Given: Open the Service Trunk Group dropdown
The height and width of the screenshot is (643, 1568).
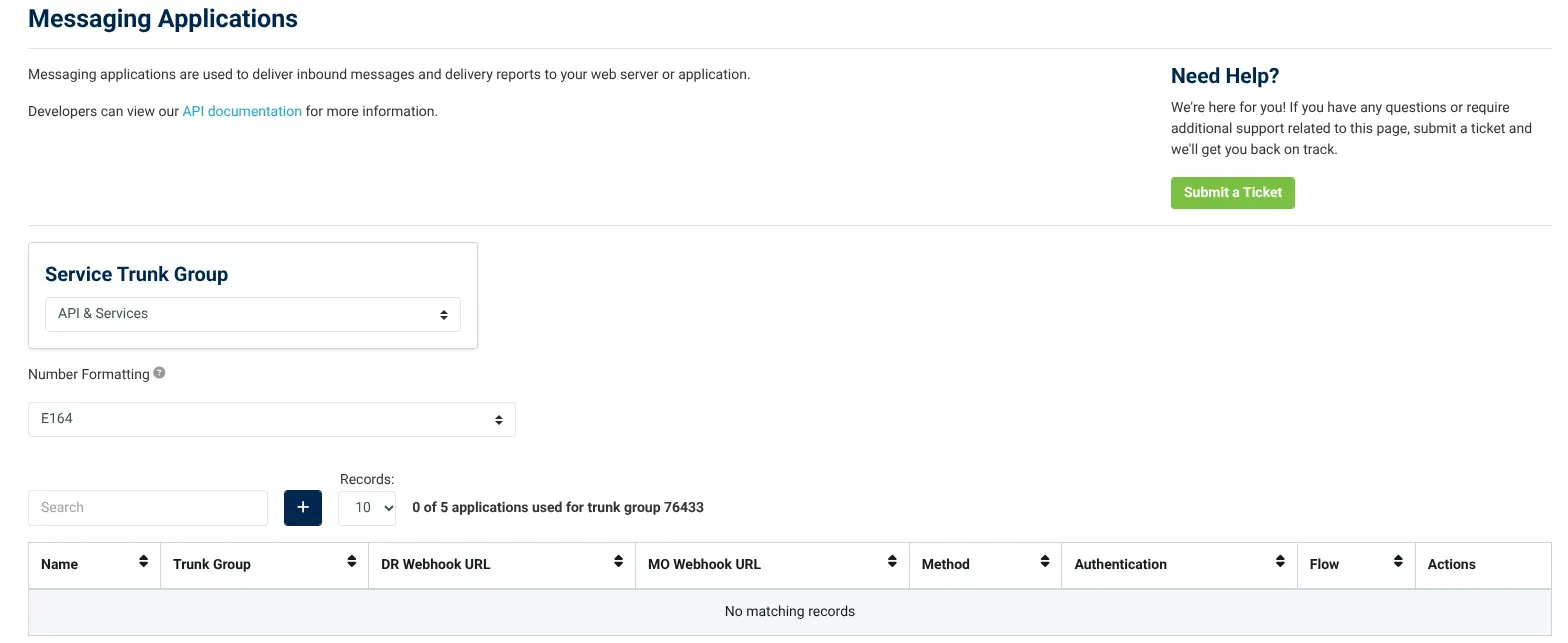Looking at the screenshot, I should click(x=252, y=314).
